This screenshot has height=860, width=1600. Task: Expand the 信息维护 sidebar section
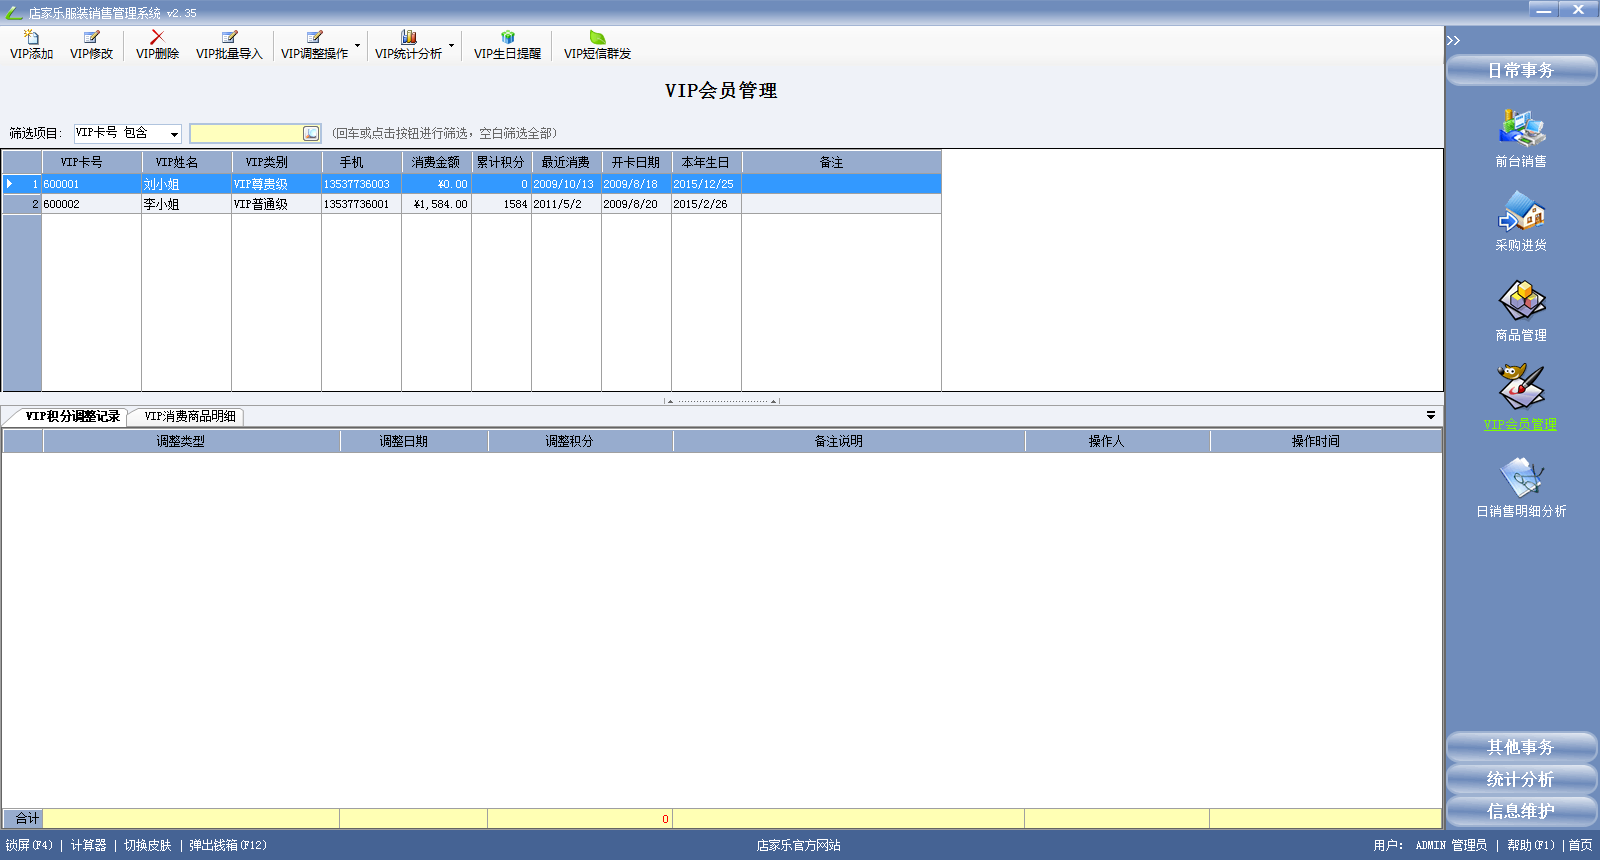(1521, 811)
